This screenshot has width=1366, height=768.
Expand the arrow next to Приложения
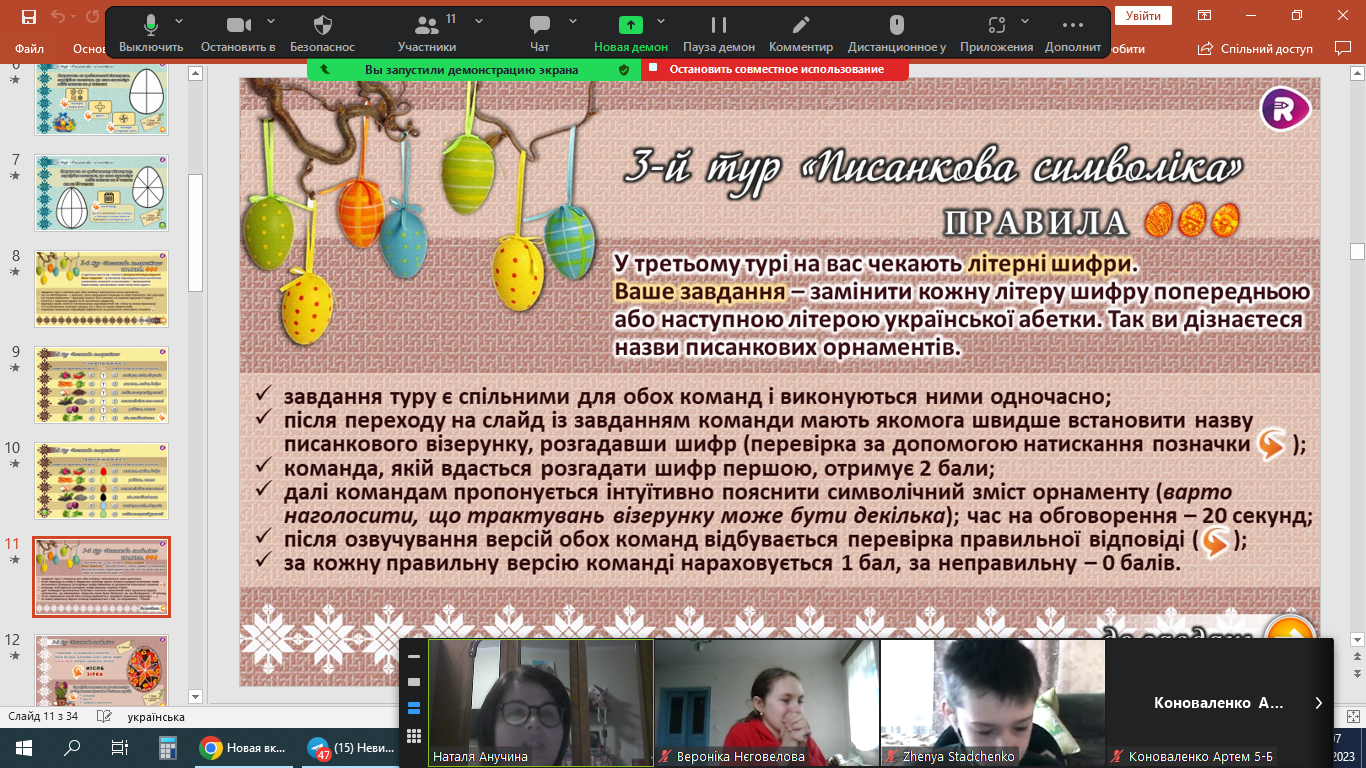1025,21
